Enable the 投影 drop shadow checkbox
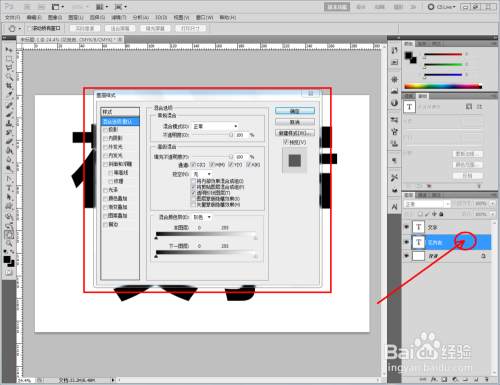Screen dimensions: 500x385 click(x=105, y=130)
